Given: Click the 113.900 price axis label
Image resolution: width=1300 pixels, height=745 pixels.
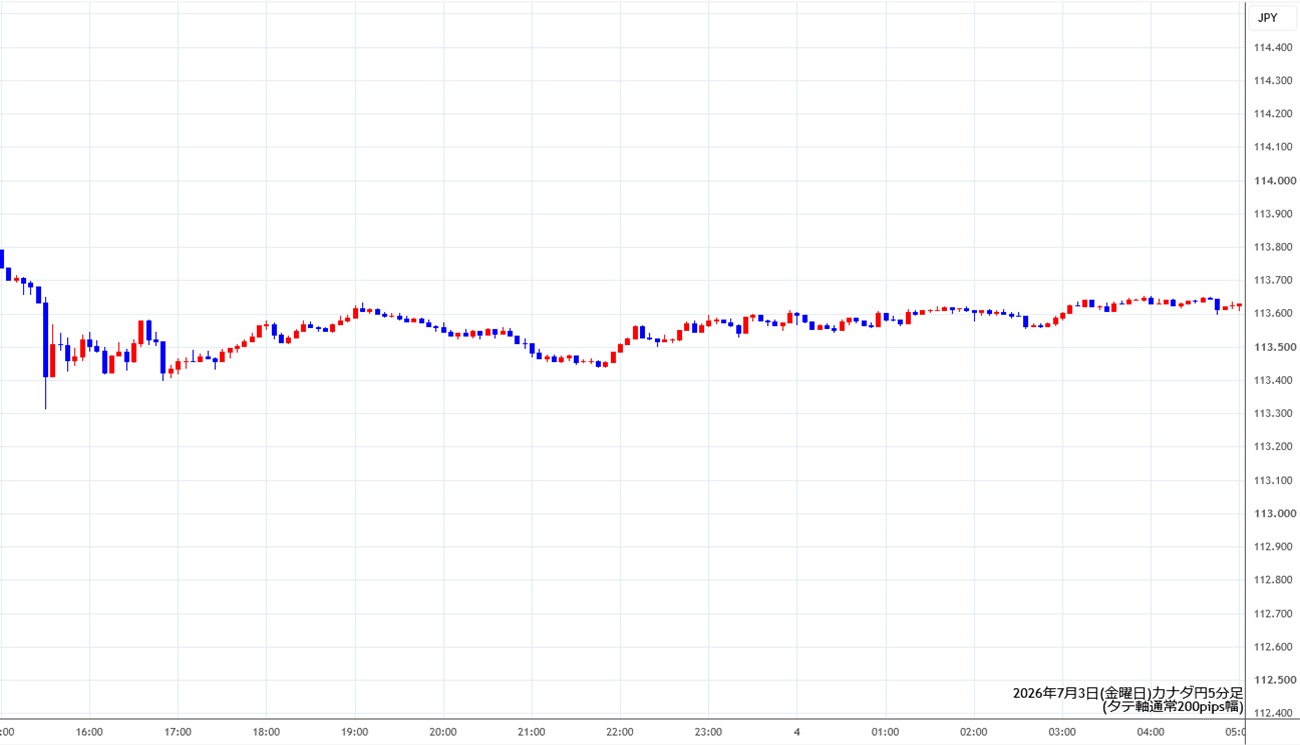Looking at the screenshot, I should pos(1271,214).
